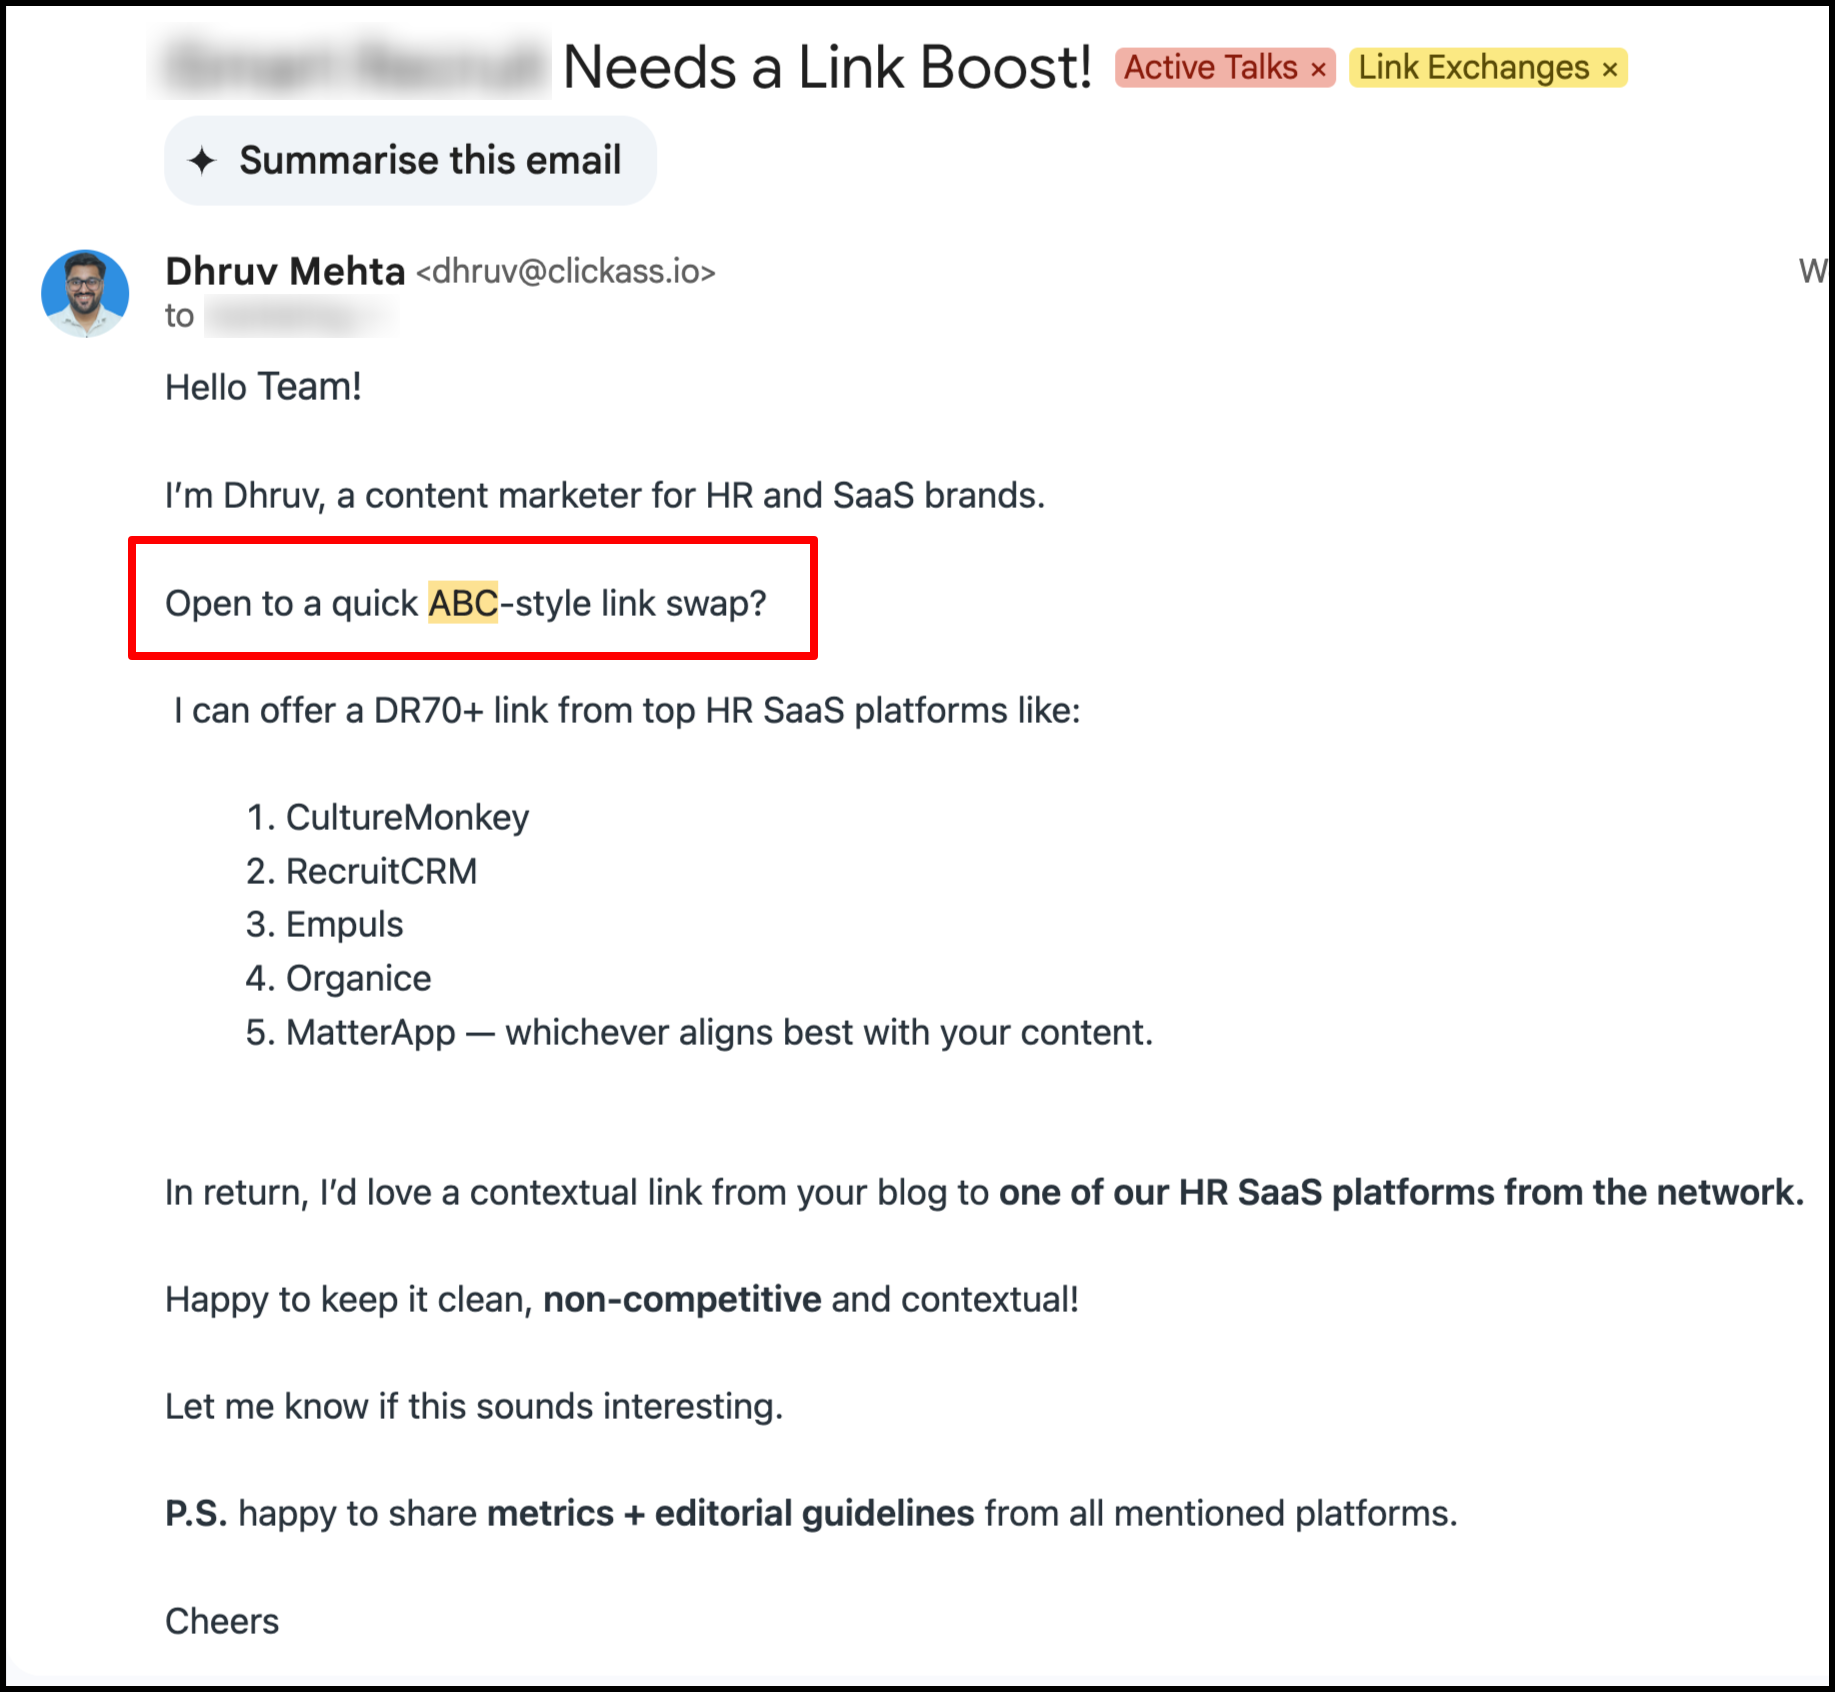The image size is (1835, 1692).
Task: Click the Organice list item
Action: [x=358, y=978]
